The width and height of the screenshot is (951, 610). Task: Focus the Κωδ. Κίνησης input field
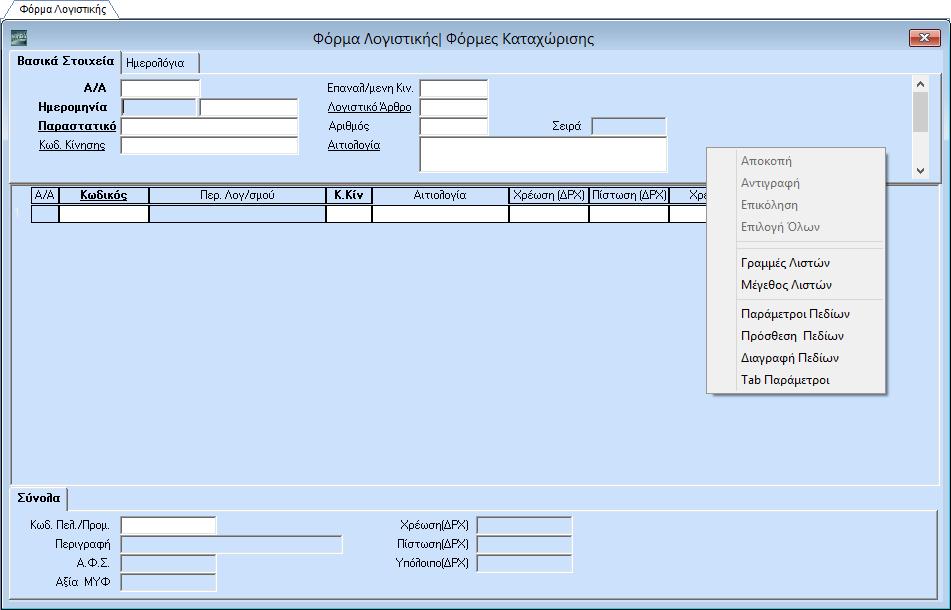click(x=209, y=145)
